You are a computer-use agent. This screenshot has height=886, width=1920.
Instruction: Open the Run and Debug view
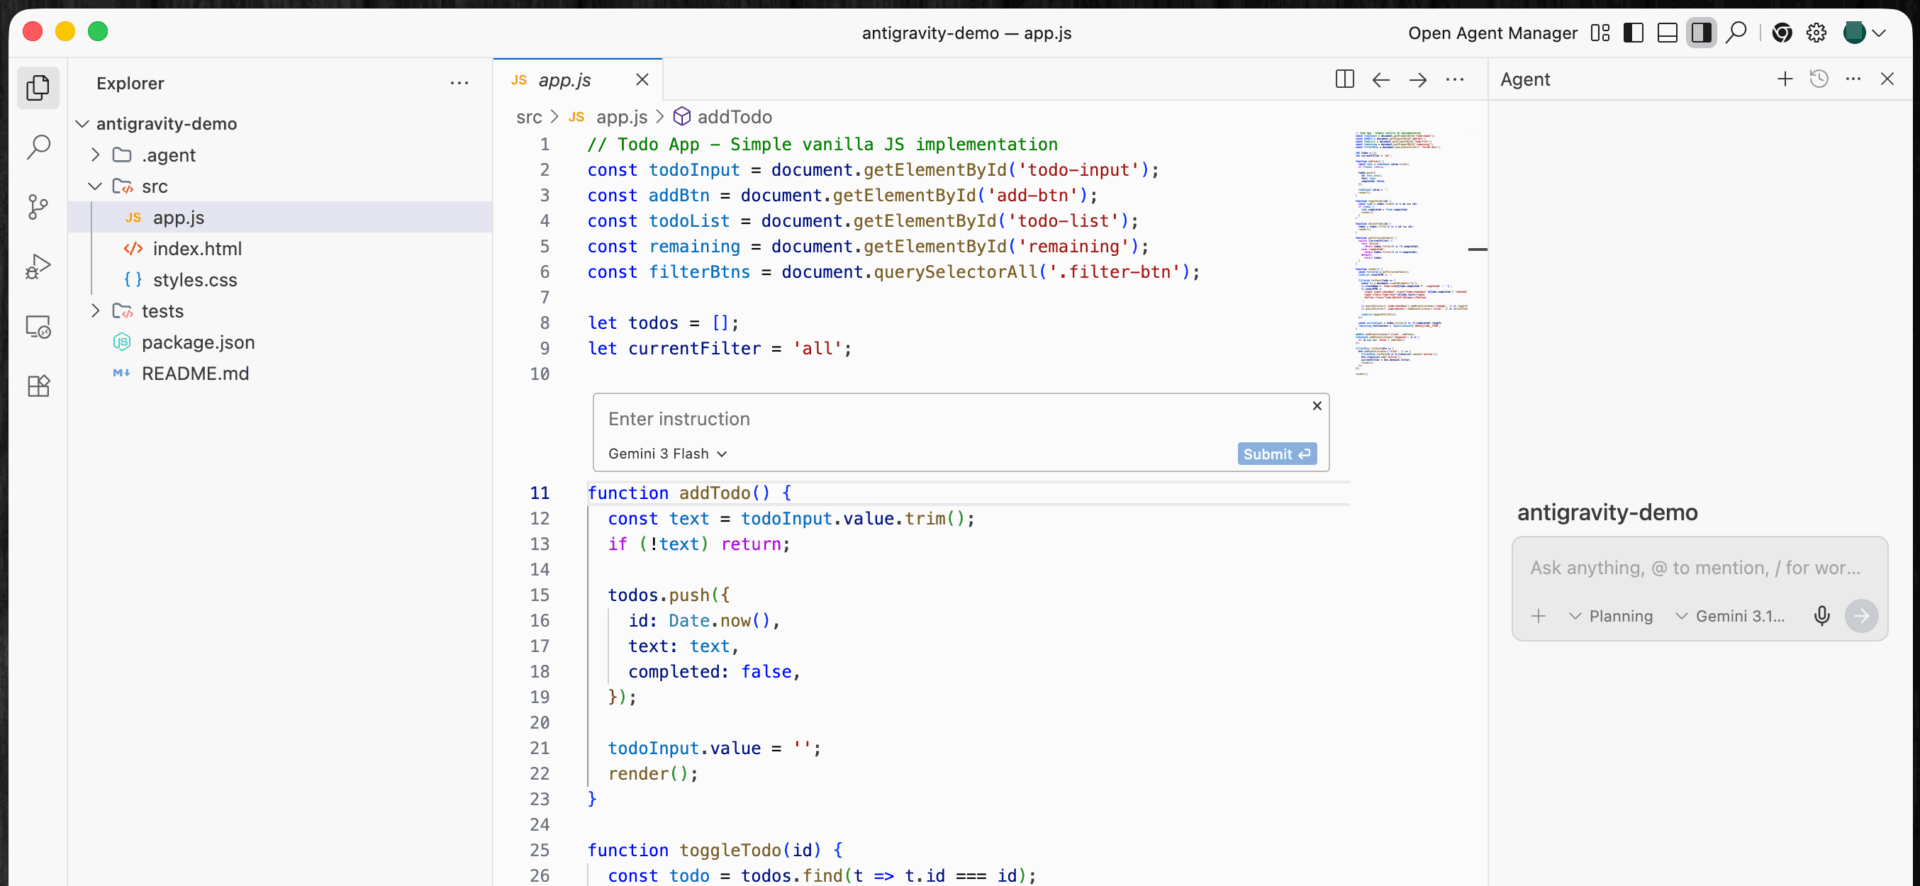[x=38, y=267]
